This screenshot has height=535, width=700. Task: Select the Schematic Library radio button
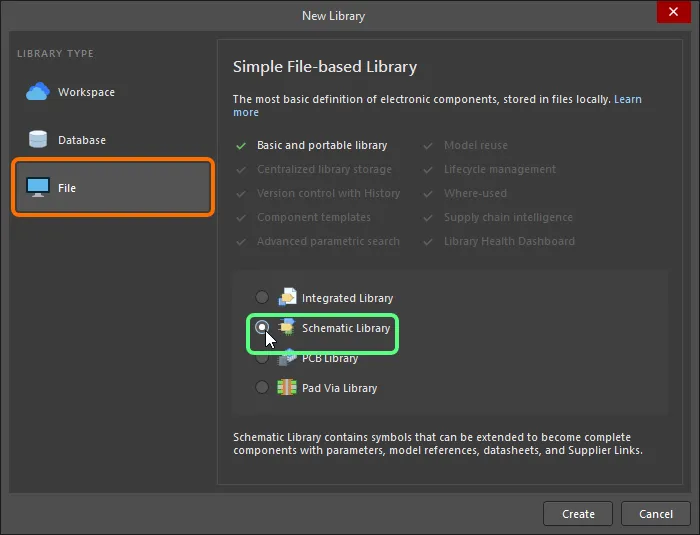click(262, 327)
